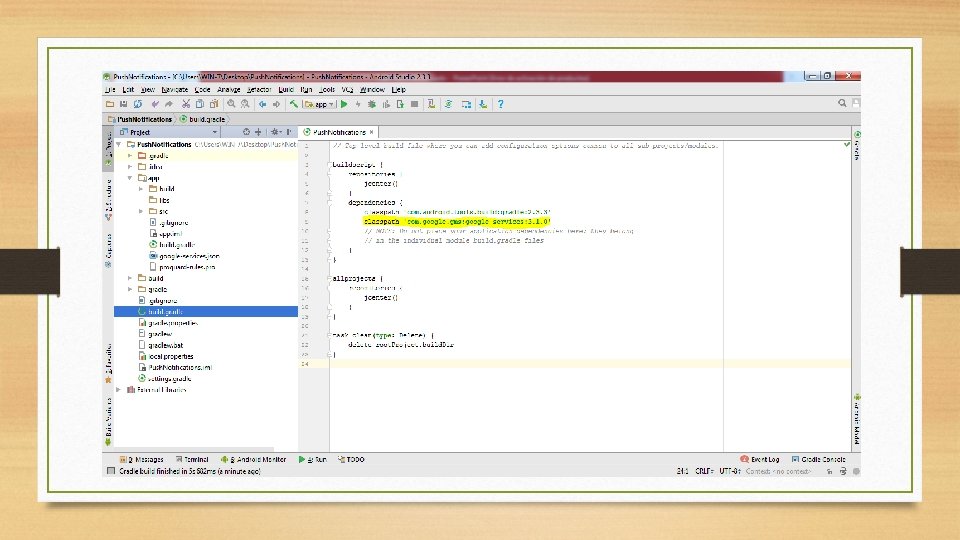Open the Analyze menu
The width and height of the screenshot is (960, 540).
click(228, 89)
